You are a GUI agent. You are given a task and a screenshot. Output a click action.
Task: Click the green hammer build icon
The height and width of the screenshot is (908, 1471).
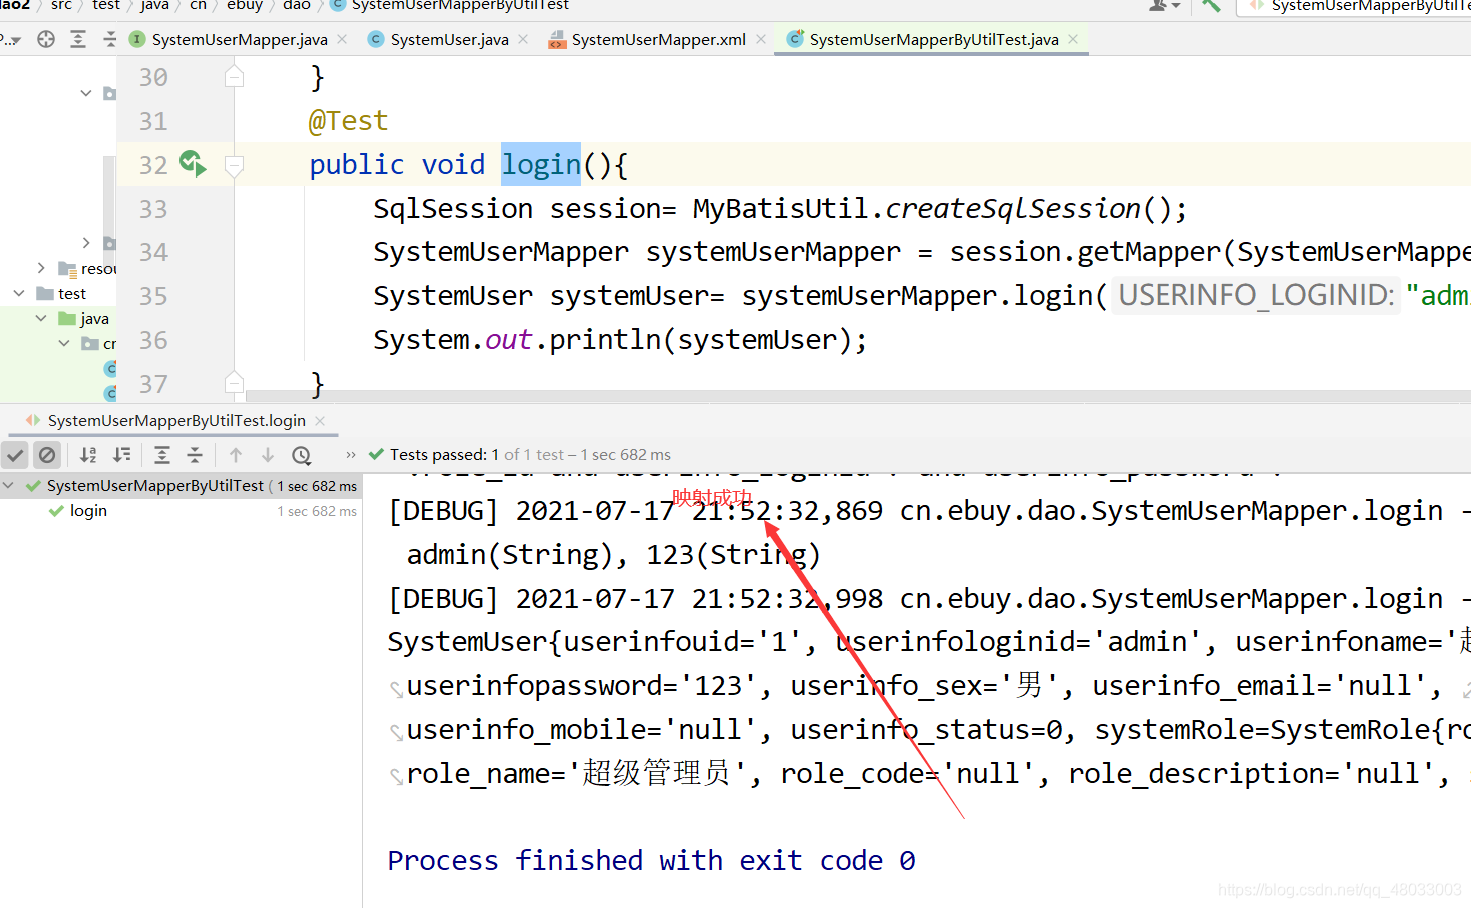(1211, 6)
